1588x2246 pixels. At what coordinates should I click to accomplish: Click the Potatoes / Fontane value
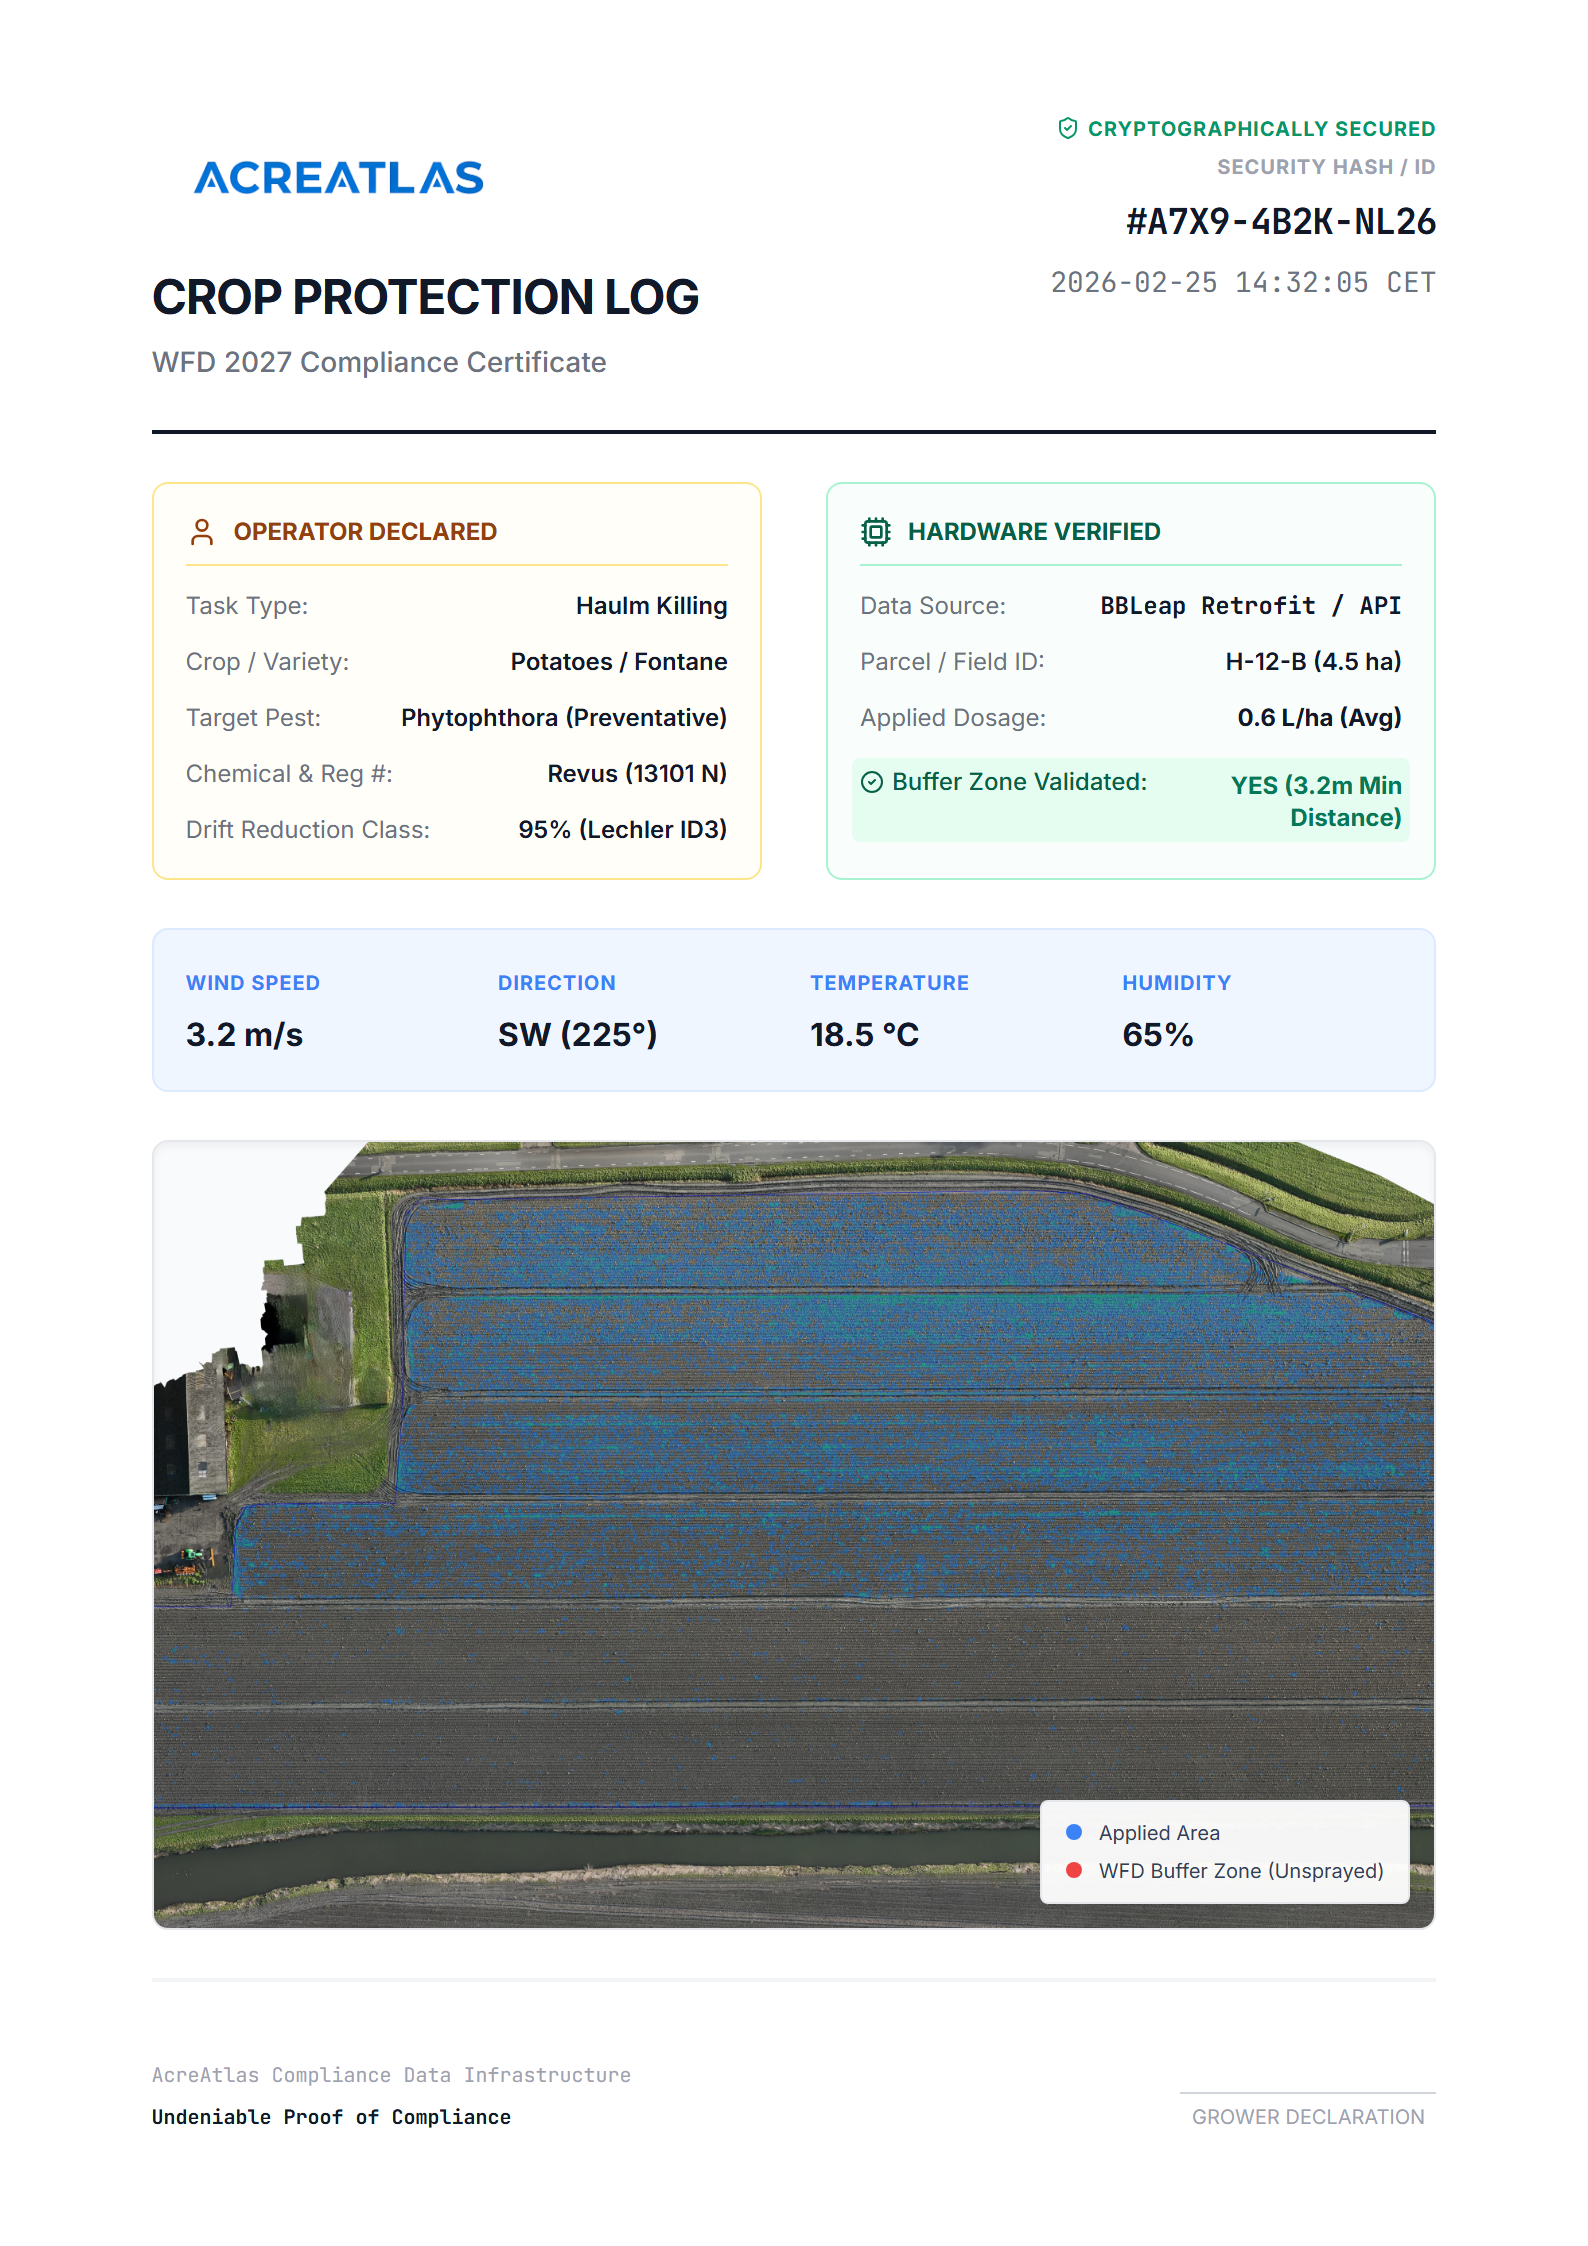pyautogui.click(x=619, y=662)
